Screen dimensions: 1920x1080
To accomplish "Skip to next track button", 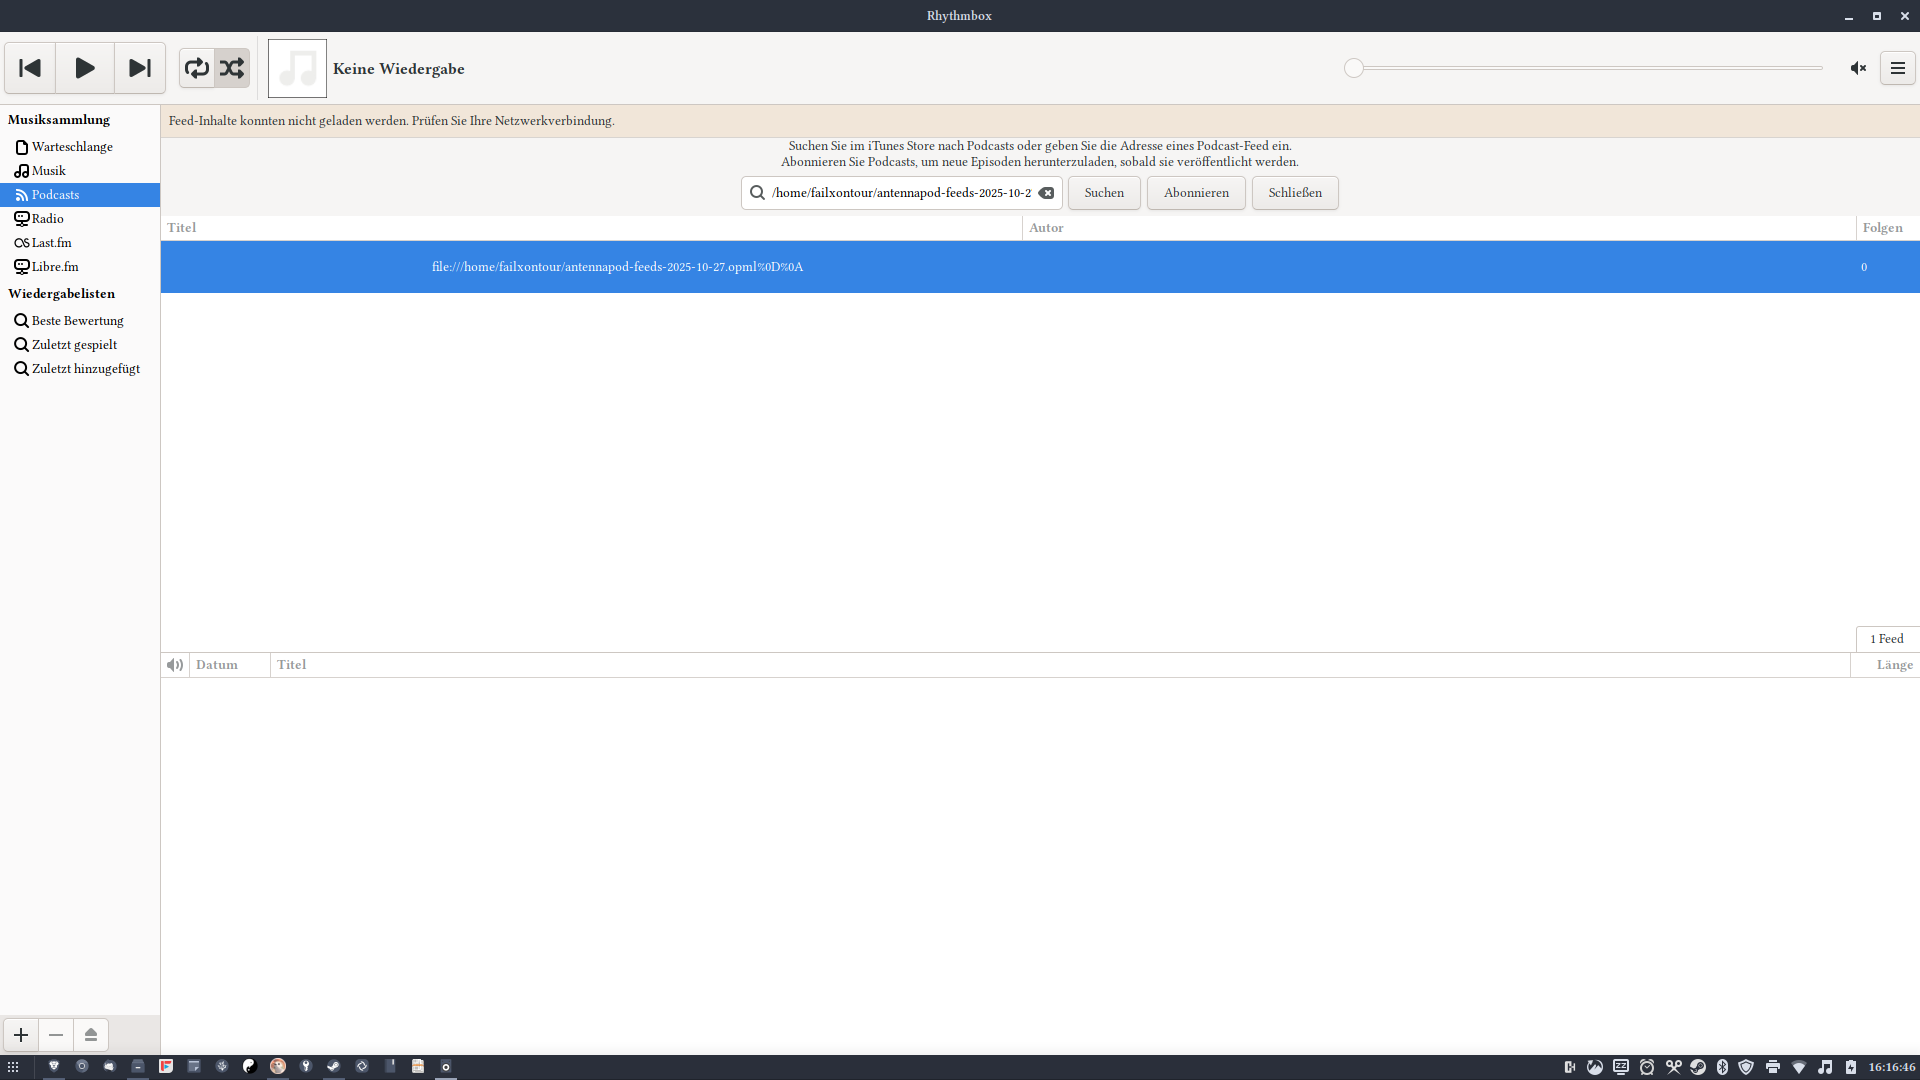I will [x=140, y=68].
